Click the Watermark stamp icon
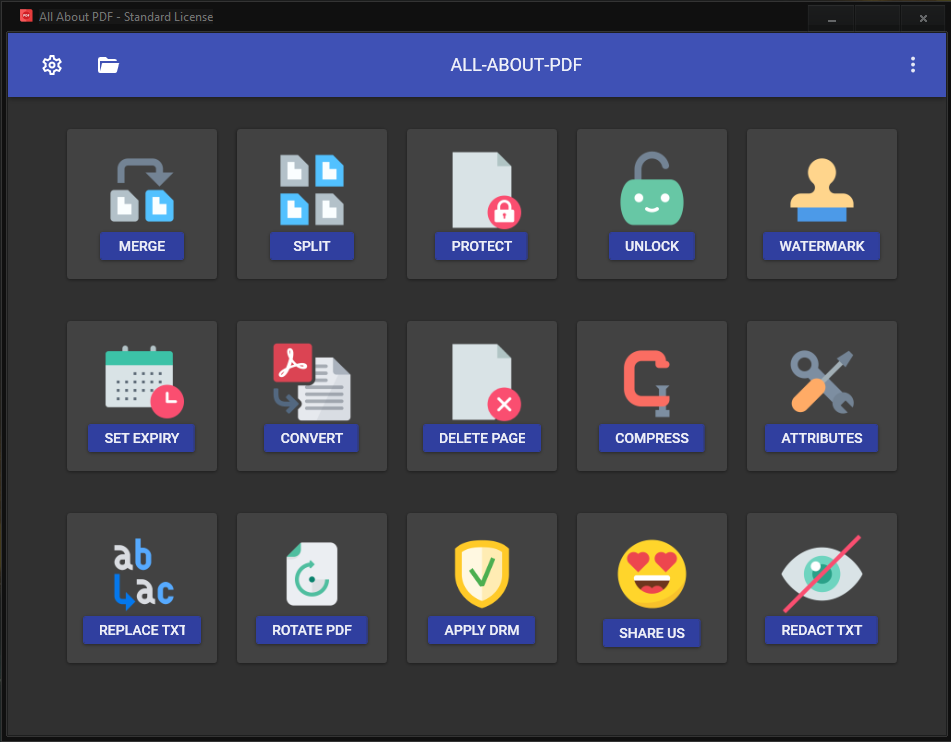 click(x=822, y=190)
